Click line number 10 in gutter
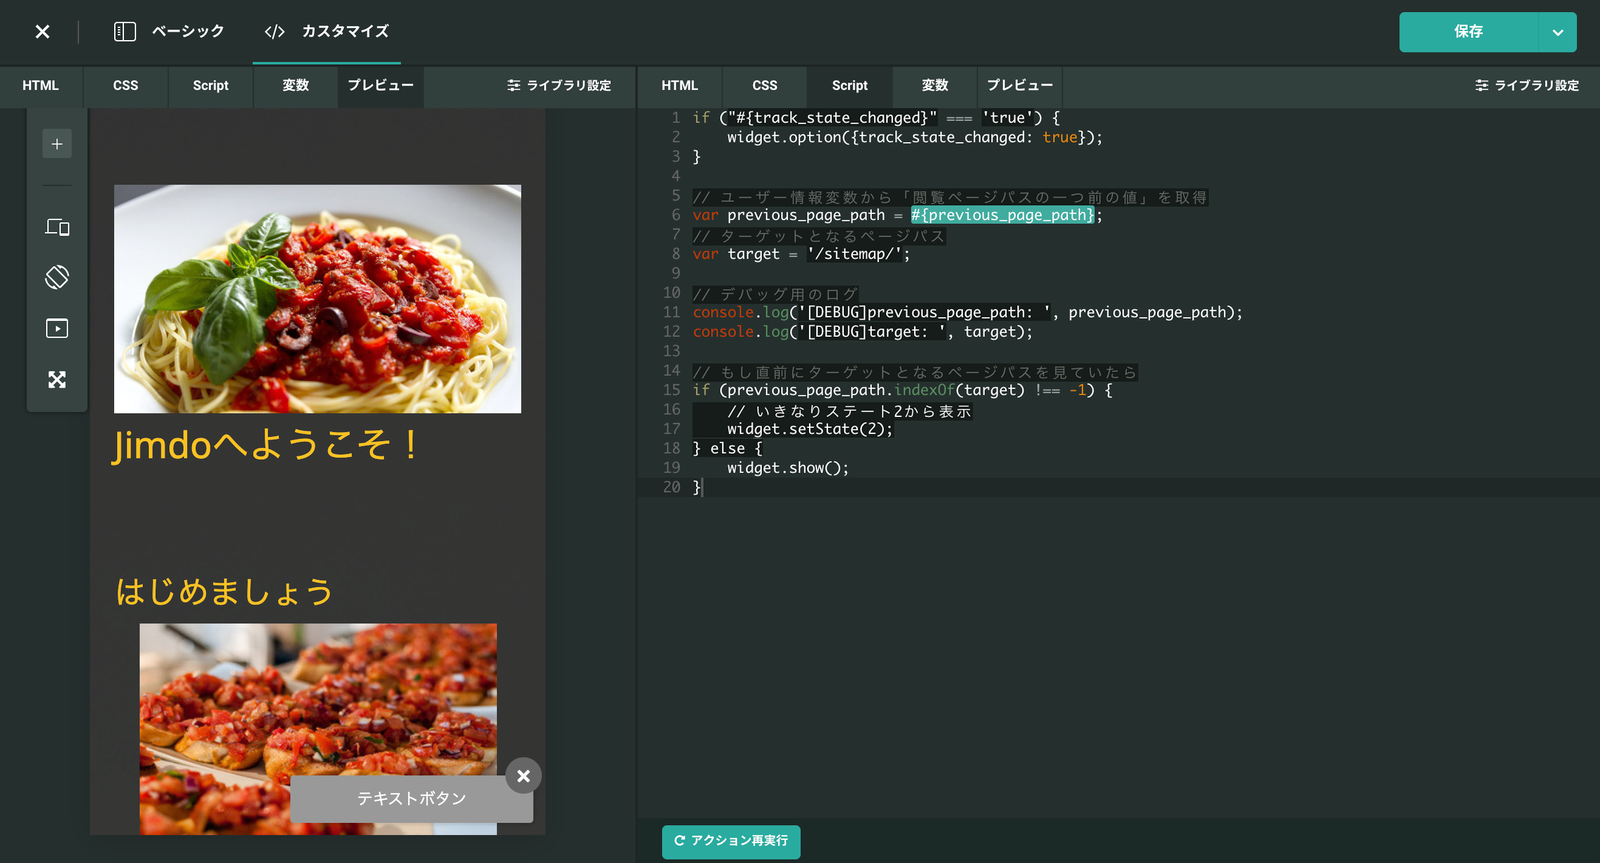Viewport: 1600px width, 863px height. 671,293
